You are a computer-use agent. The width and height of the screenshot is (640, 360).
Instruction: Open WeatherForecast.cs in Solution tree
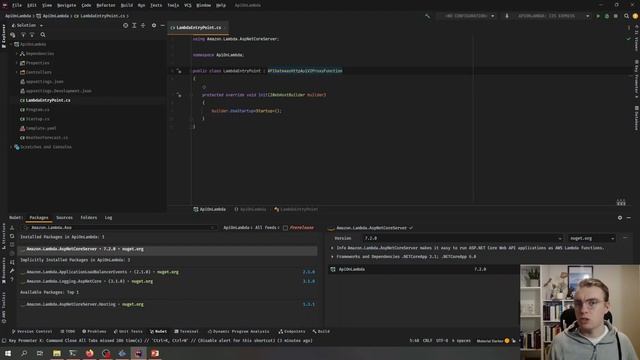coord(47,138)
